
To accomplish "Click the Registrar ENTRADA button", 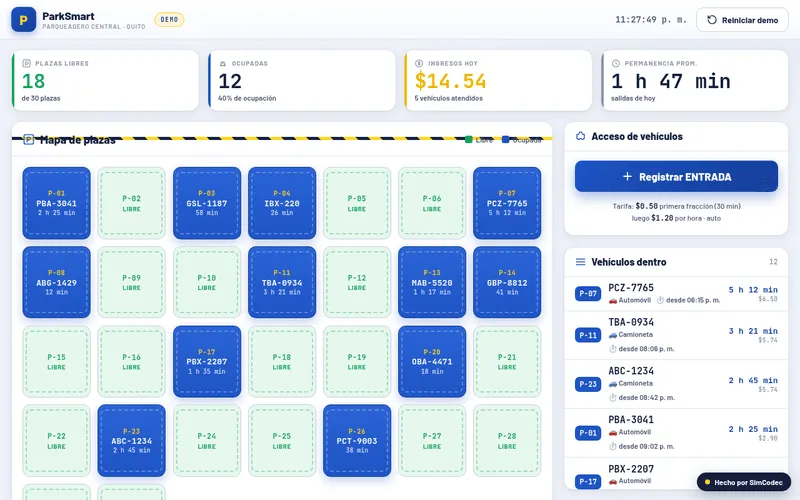I will click(x=676, y=177).
